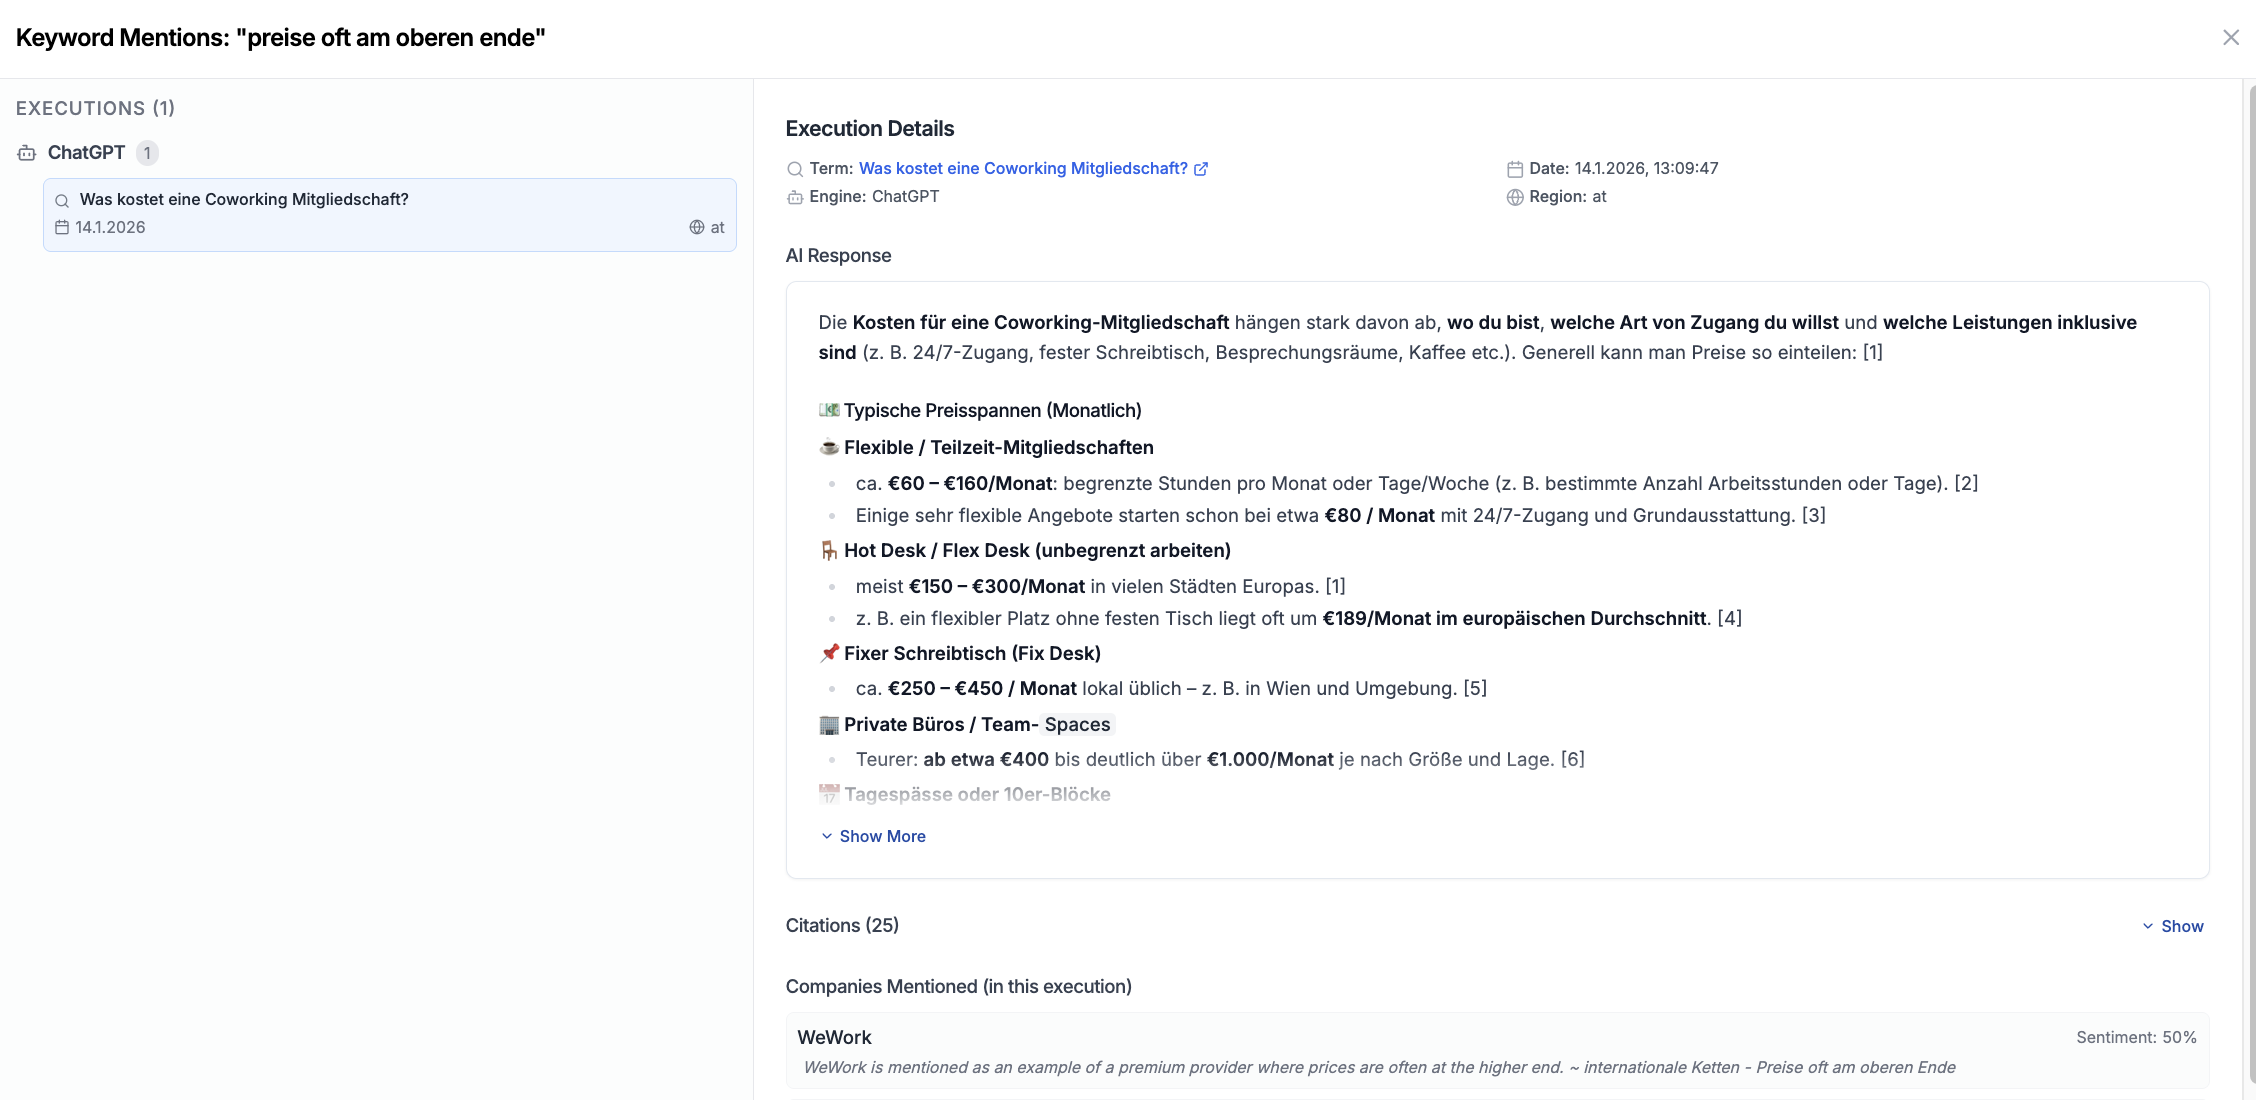
Task: Click the globe icon in execution card
Action: tap(697, 227)
